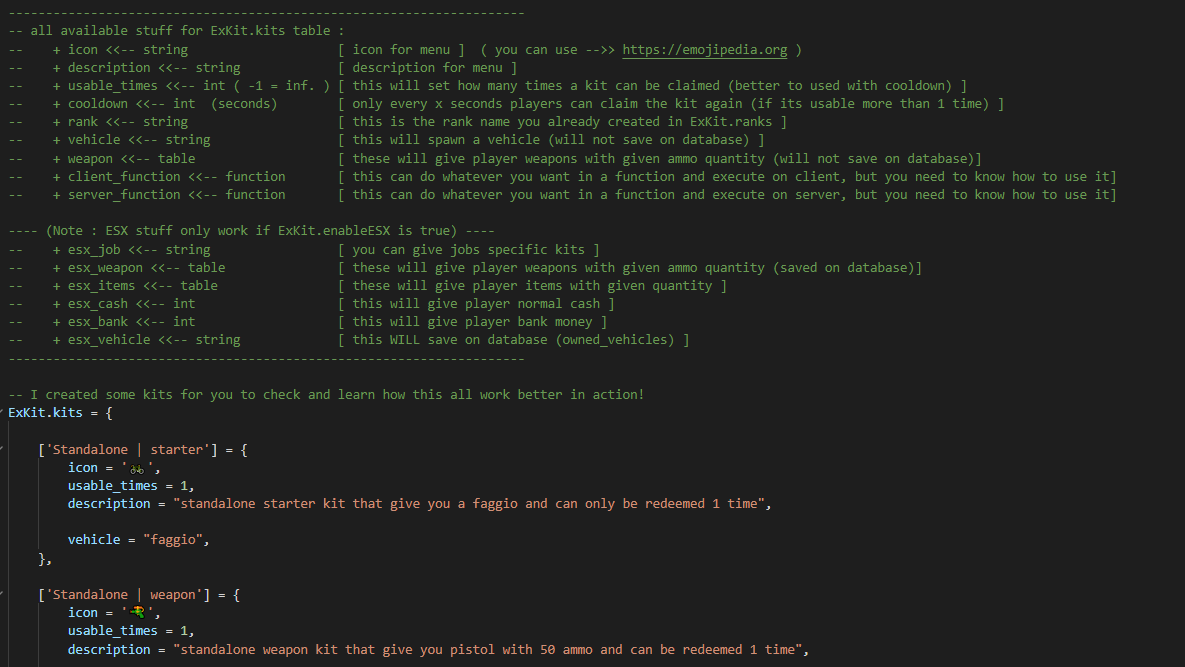Fold the 'Standalone | starter' block
Image resolution: width=1185 pixels, height=667 pixels.
[x=2, y=449]
